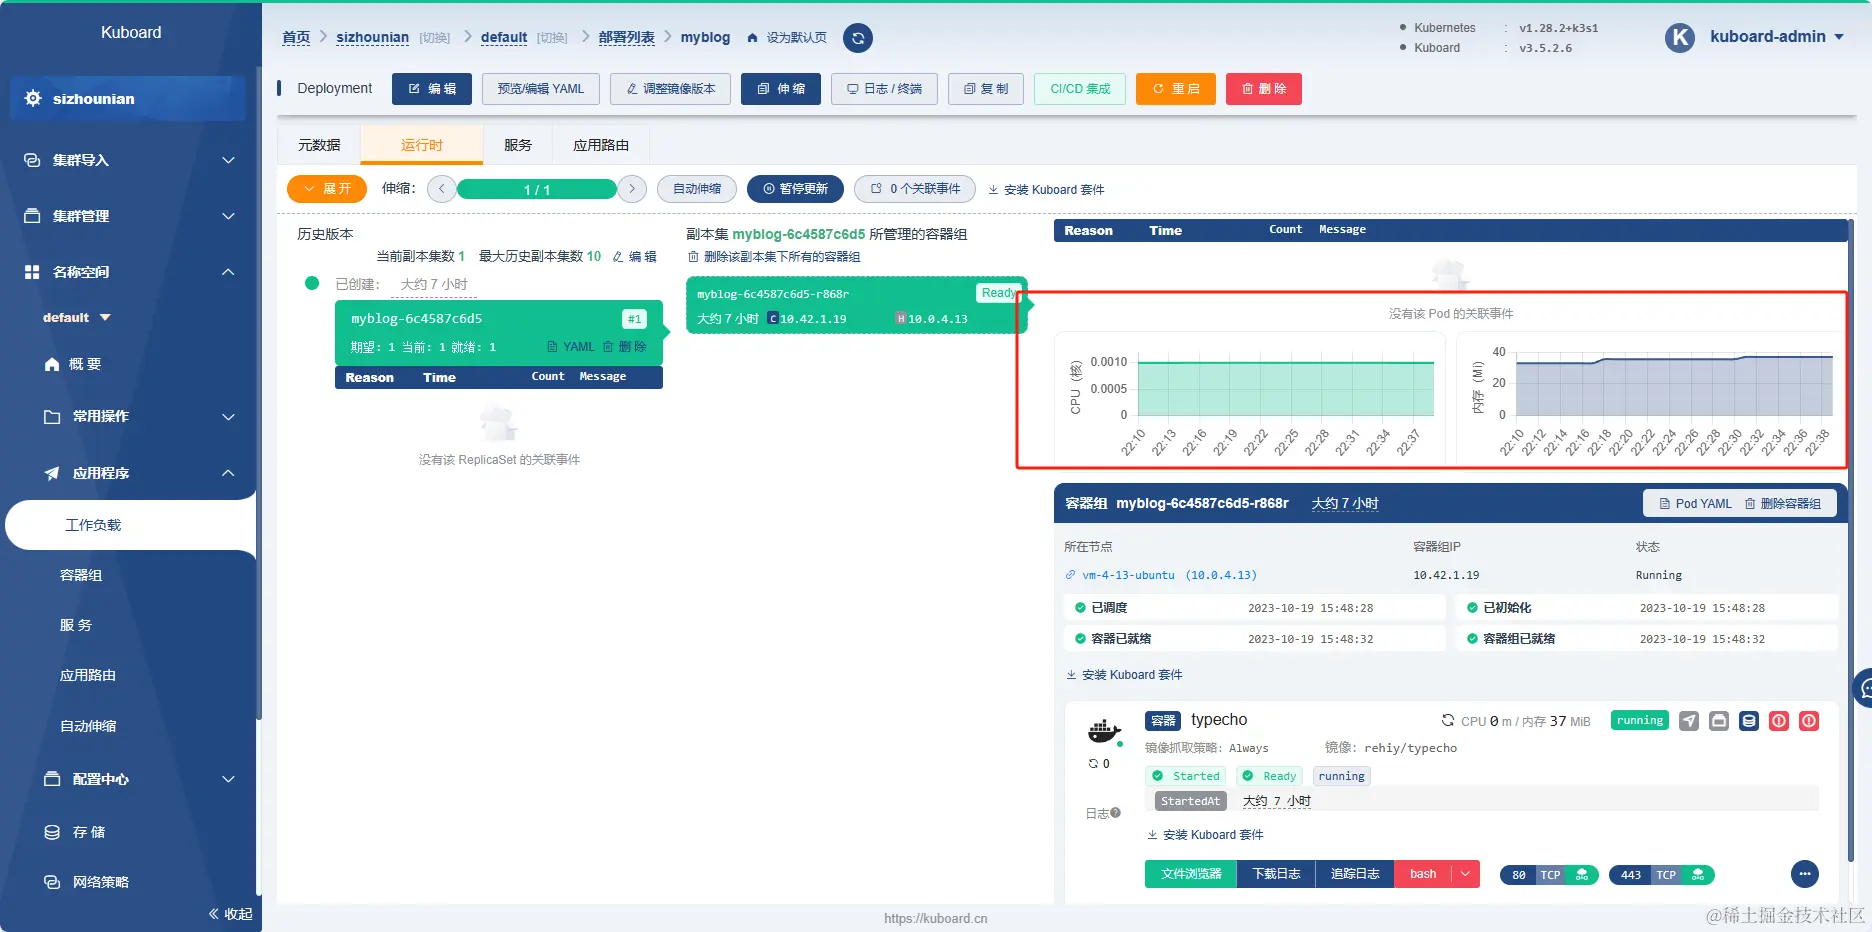This screenshot has height=932, width=1872.
Task: Increase replicas with right arrow
Action: pyautogui.click(x=632, y=189)
